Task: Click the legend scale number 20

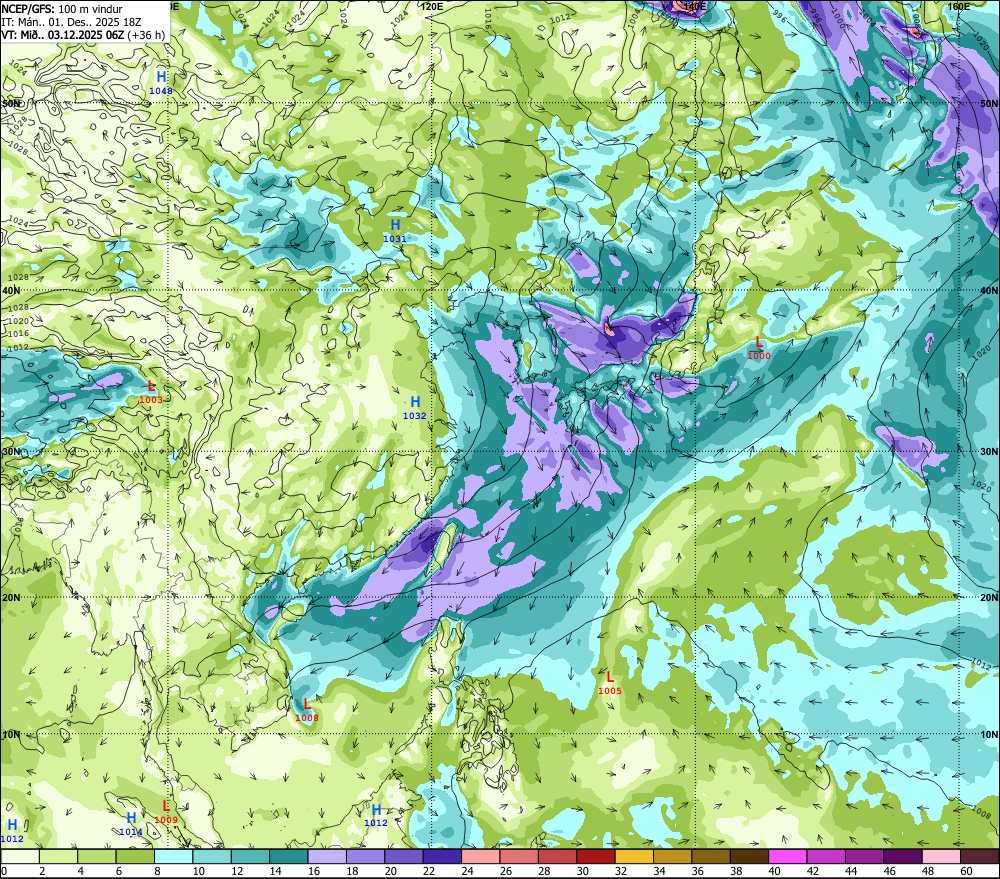Action: click(x=391, y=871)
